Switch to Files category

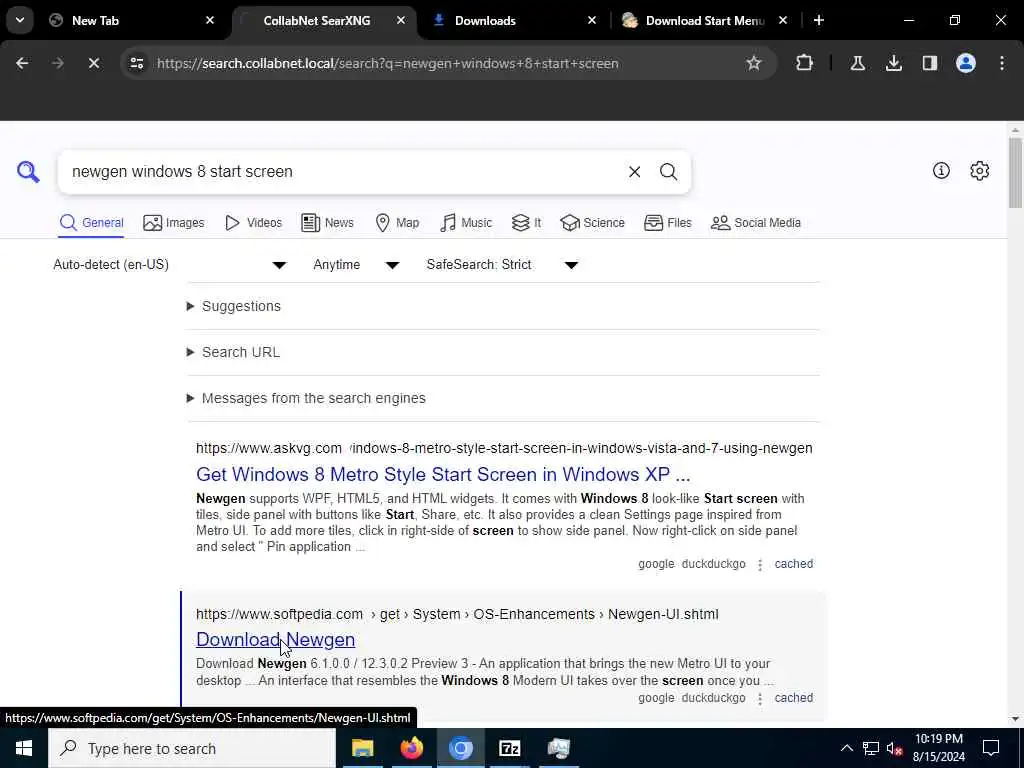click(x=667, y=223)
